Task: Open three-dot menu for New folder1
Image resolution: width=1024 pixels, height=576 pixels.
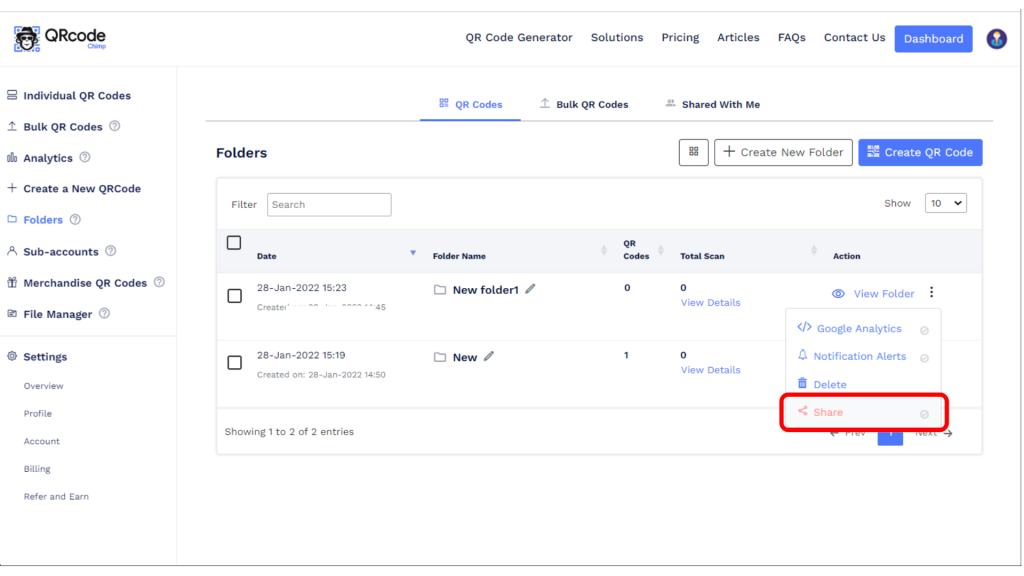Action: [932, 293]
